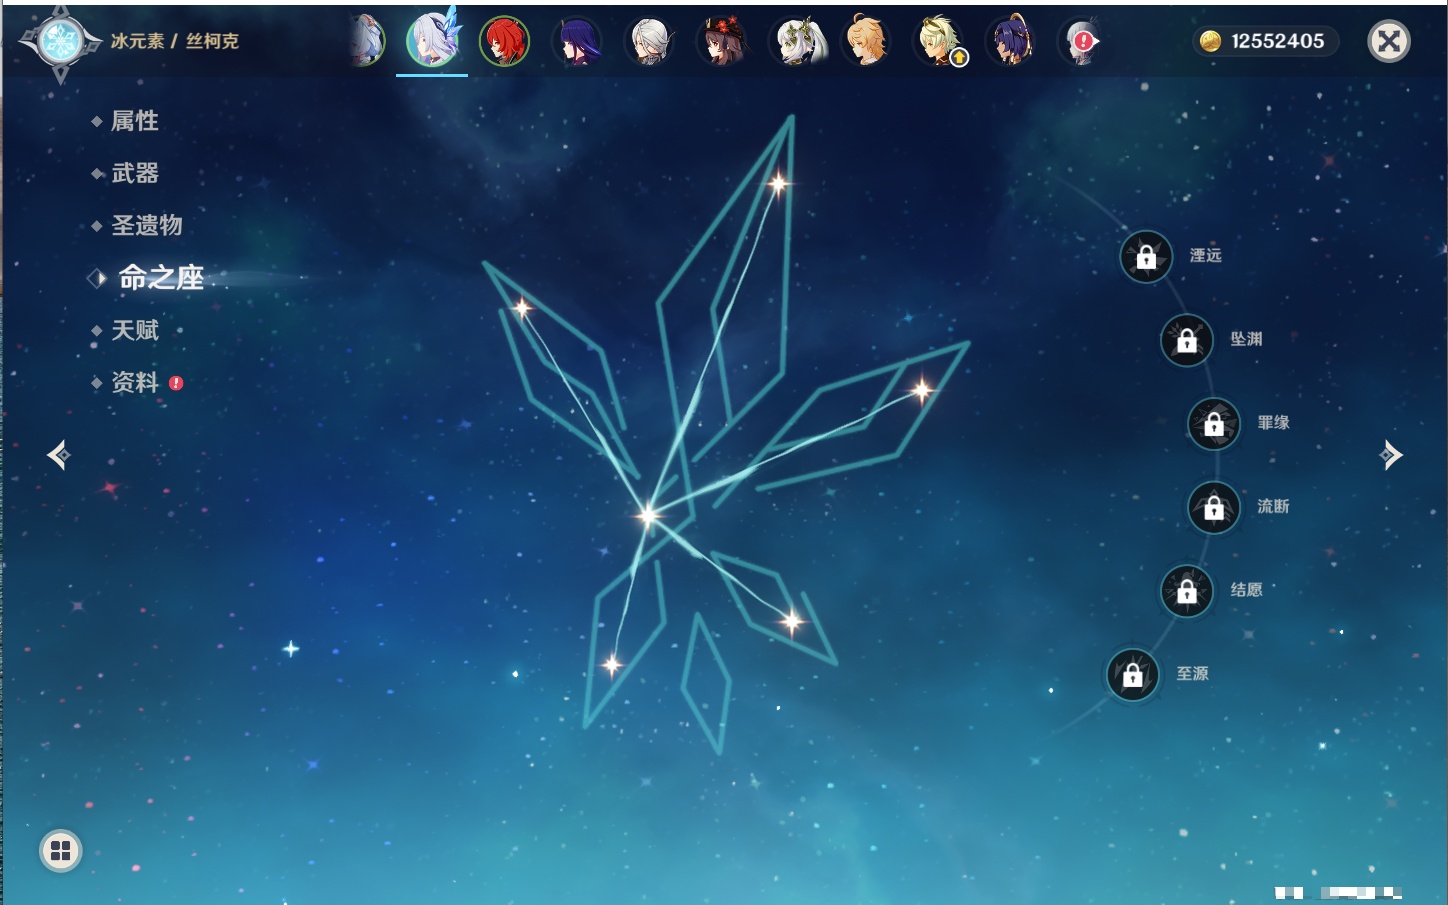The height and width of the screenshot is (905, 1448).
Task: Select Hu Tao's avatar with red flower hat
Action: [x=721, y=41]
